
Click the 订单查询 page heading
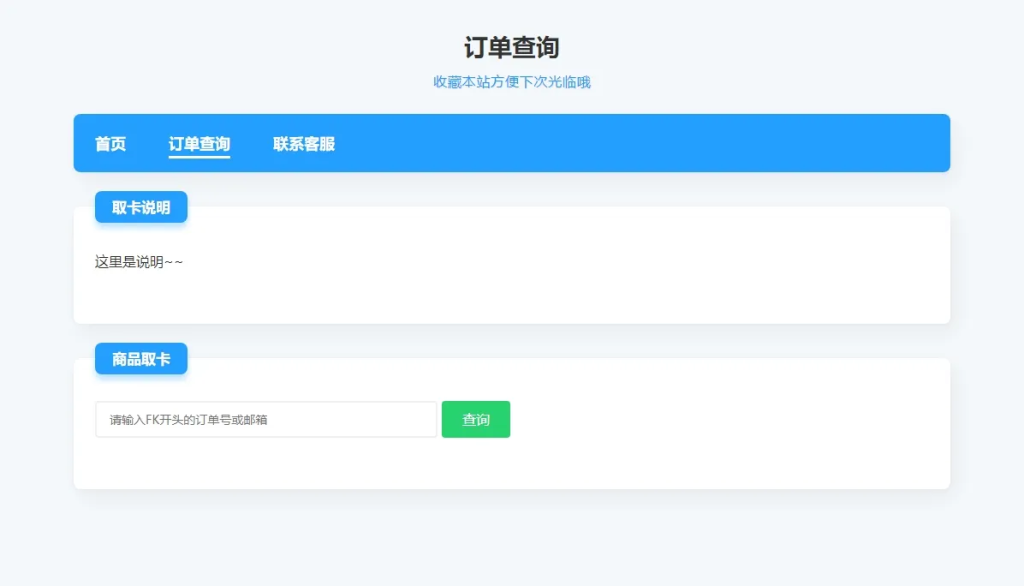[511, 47]
